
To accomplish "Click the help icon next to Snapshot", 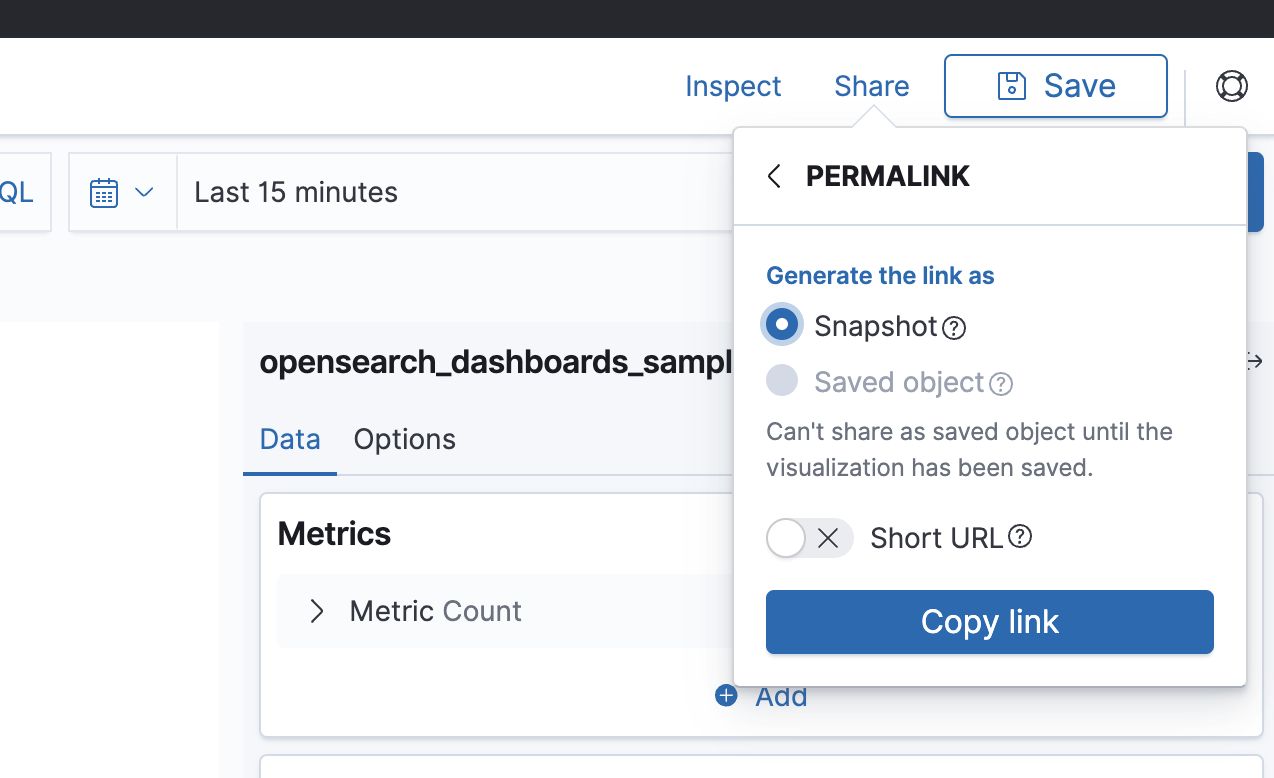I will [953, 327].
